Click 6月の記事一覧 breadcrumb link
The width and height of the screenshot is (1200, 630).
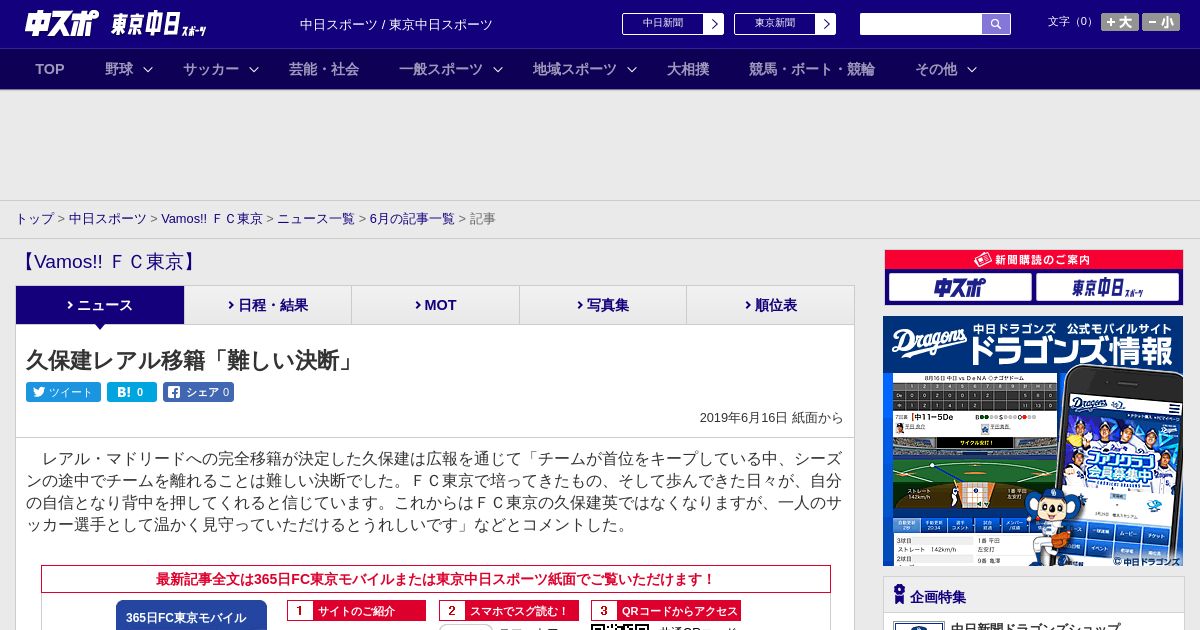click(x=412, y=219)
